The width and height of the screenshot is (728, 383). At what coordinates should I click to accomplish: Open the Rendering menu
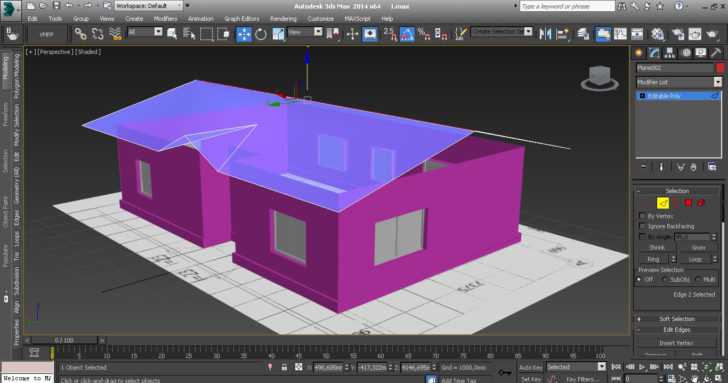tap(283, 19)
